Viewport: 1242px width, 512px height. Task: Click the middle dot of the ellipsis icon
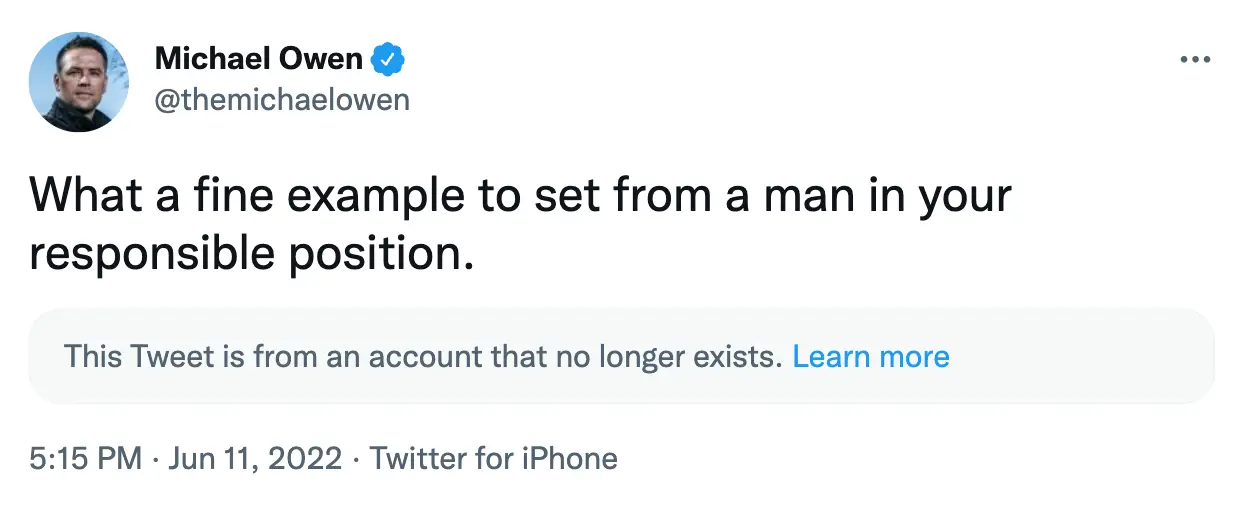click(x=1195, y=60)
